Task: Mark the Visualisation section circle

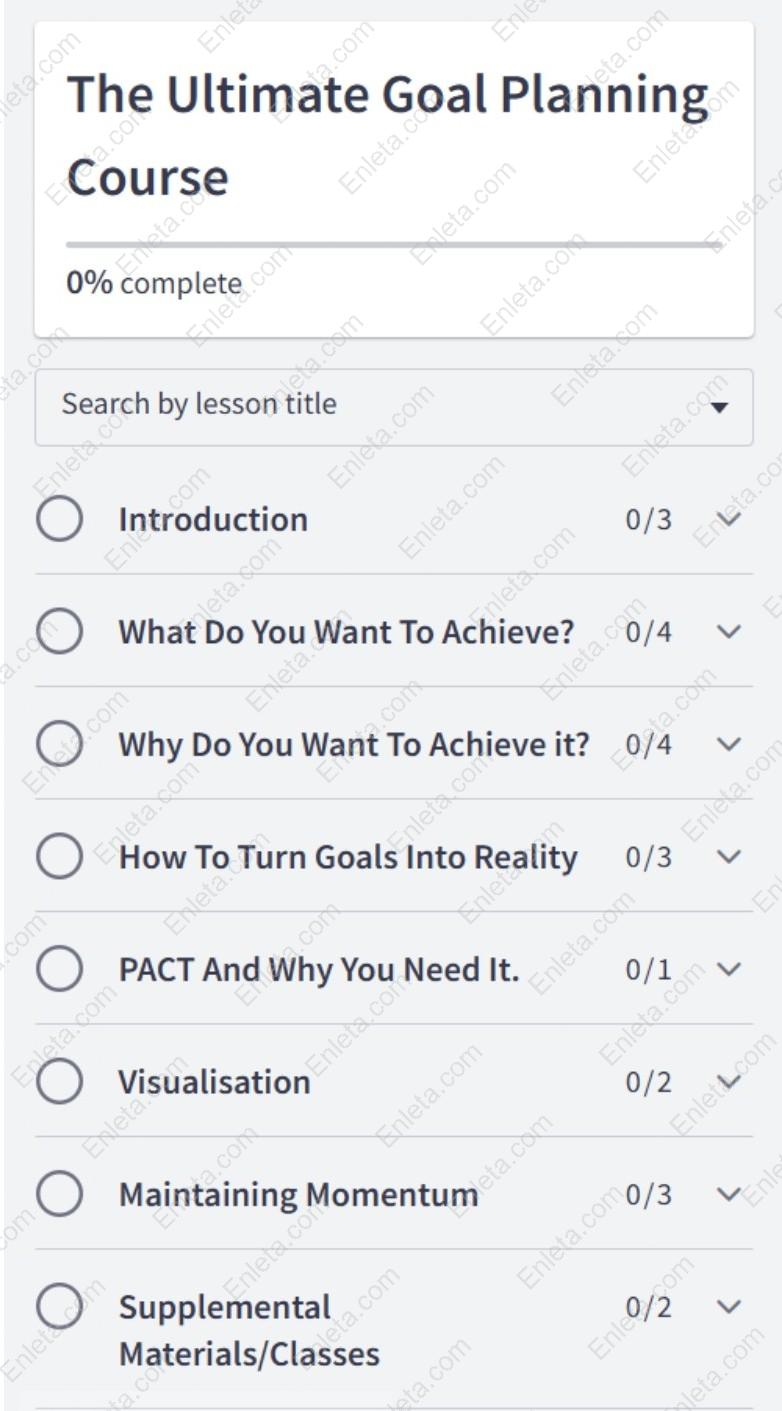Action: 63,1081
